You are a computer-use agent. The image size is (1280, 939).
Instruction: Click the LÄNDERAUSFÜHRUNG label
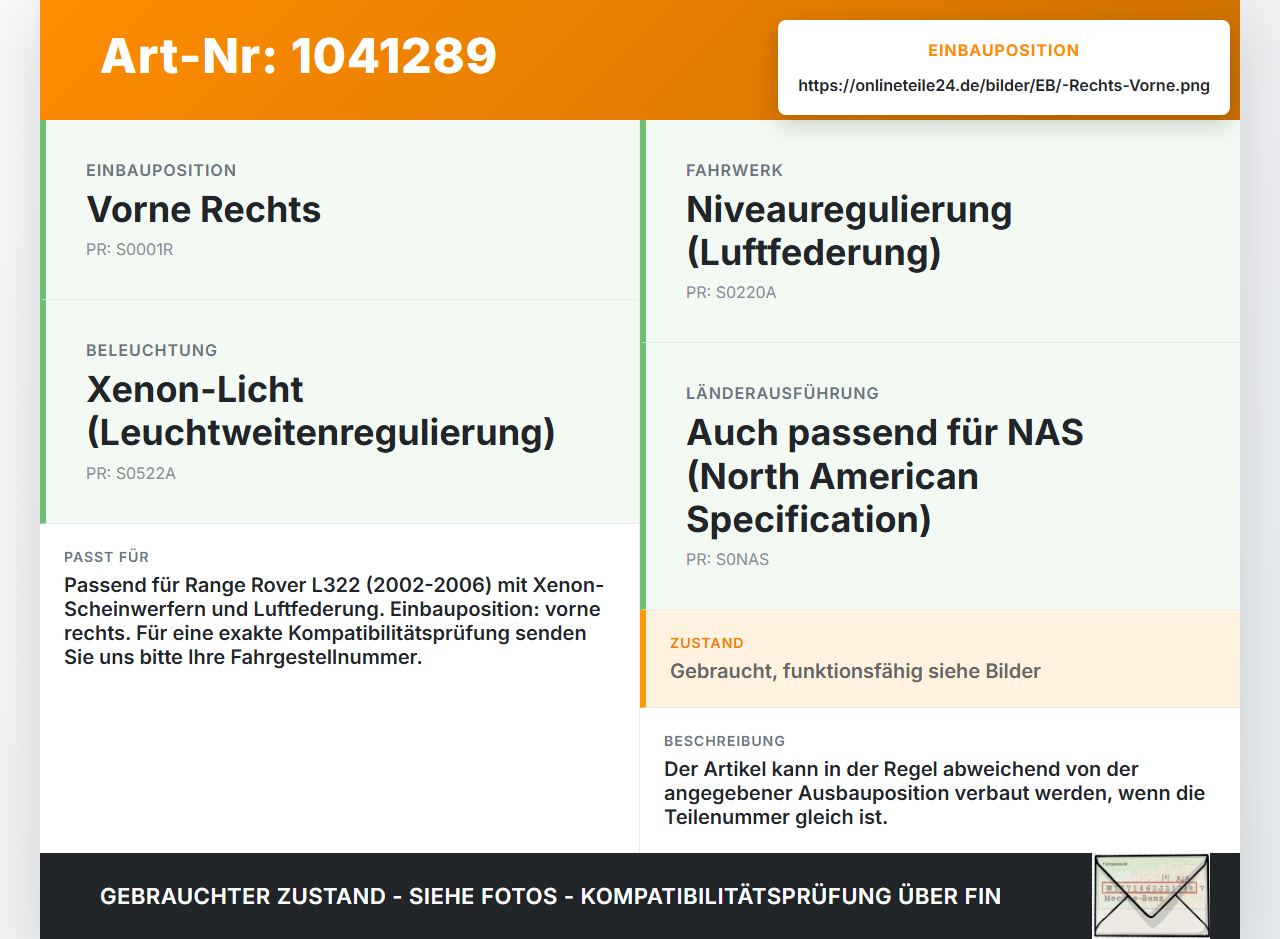point(783,393)
